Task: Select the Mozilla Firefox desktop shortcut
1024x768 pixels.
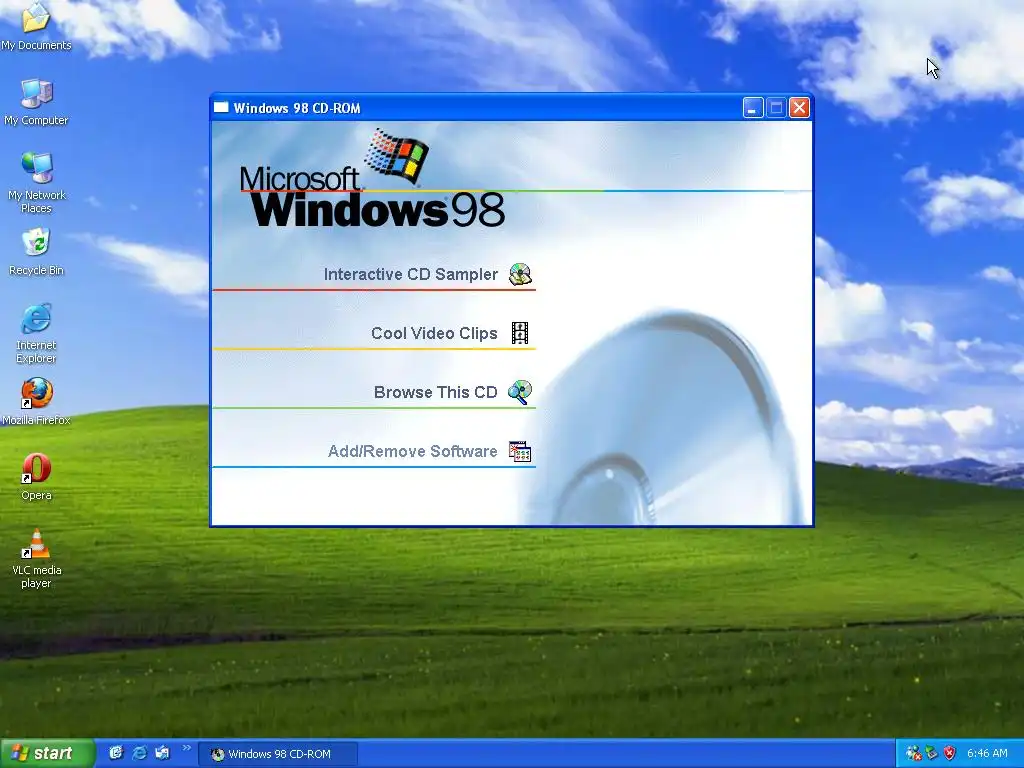Action: point(36,402)
